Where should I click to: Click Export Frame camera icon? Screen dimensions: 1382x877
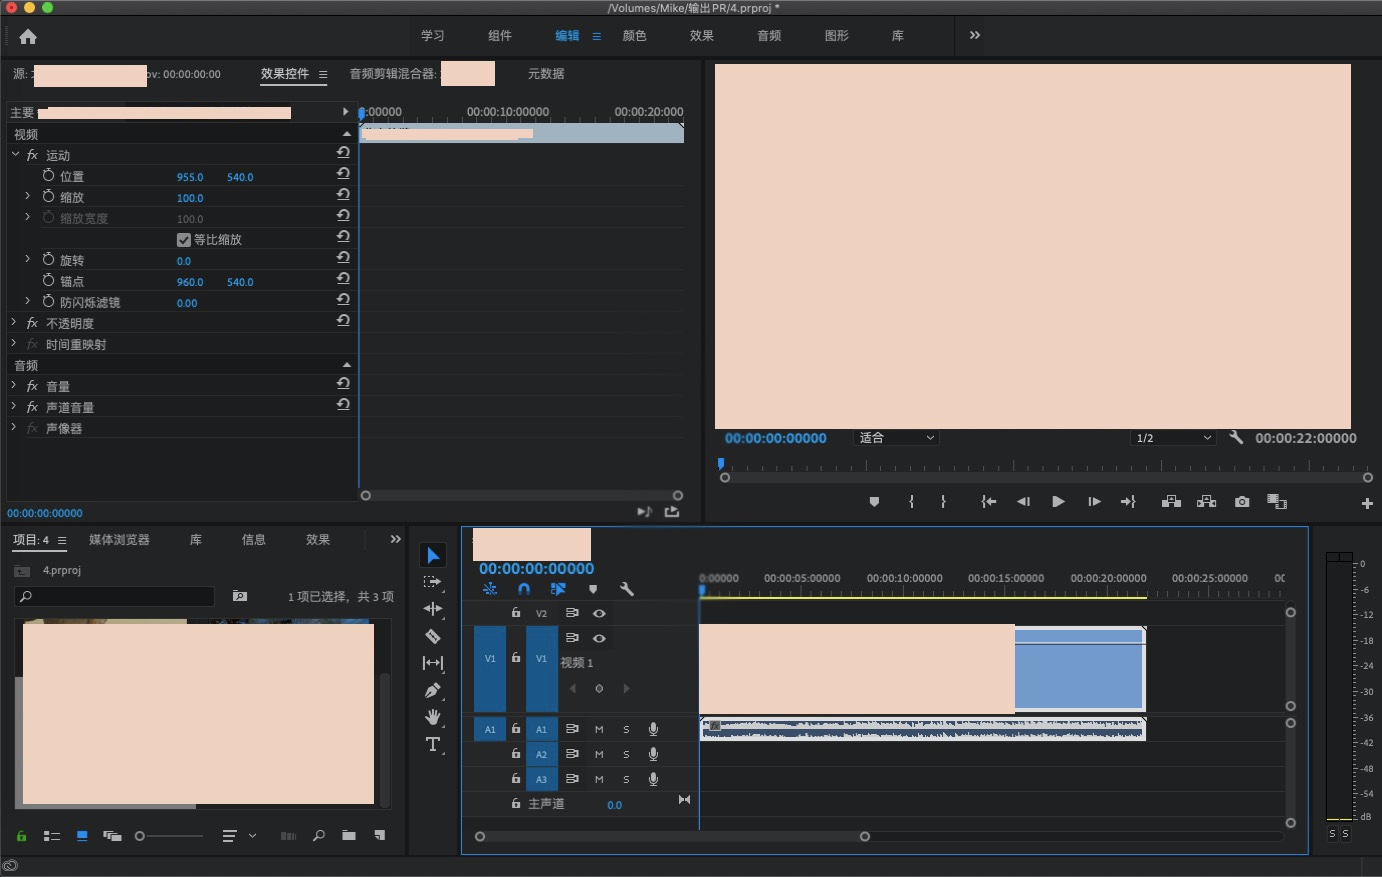[x=1242, y=502]
